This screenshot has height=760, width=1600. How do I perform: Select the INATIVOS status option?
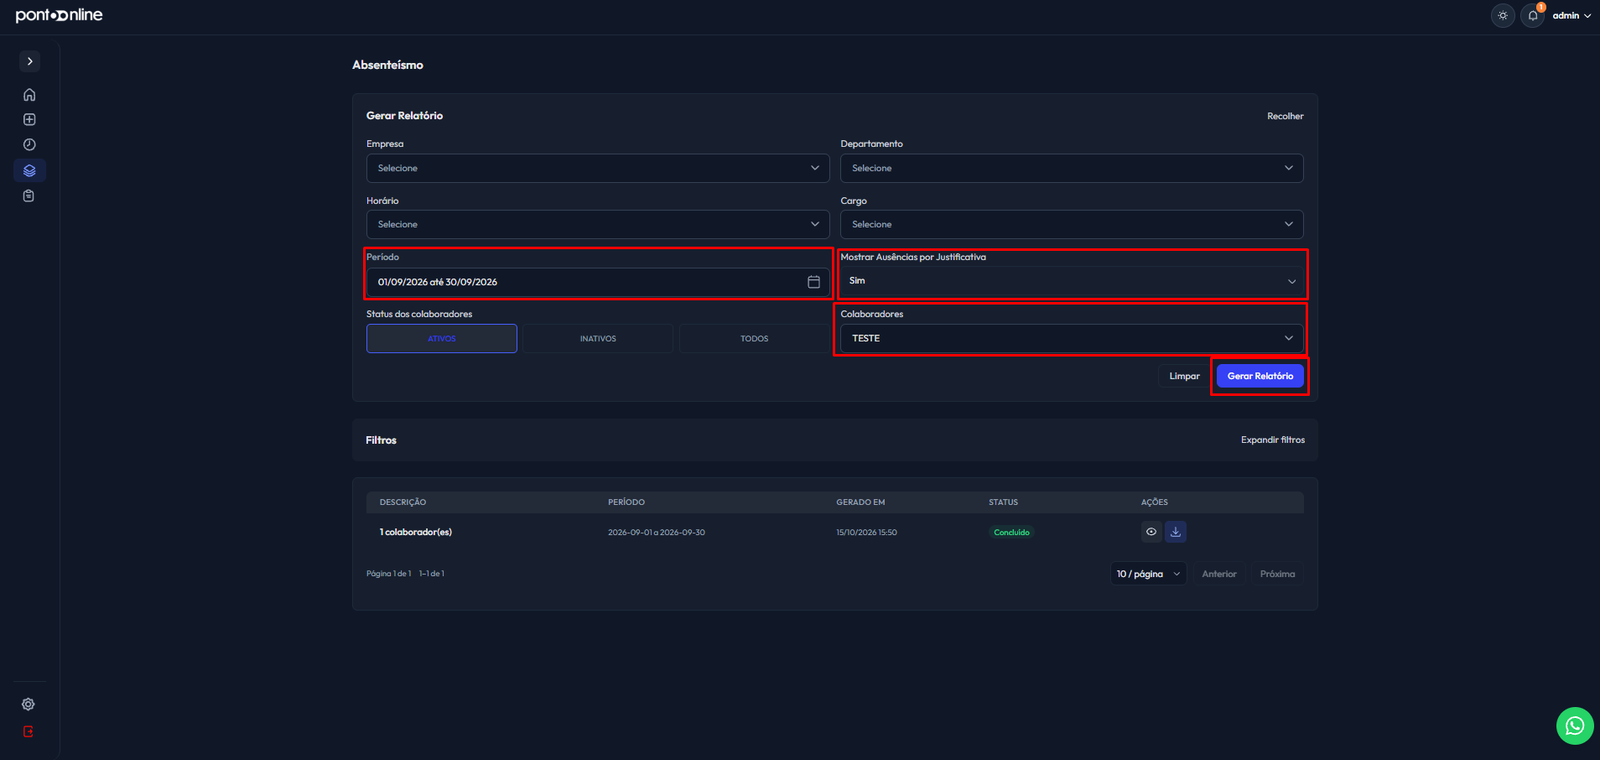(x=598, y=338)
